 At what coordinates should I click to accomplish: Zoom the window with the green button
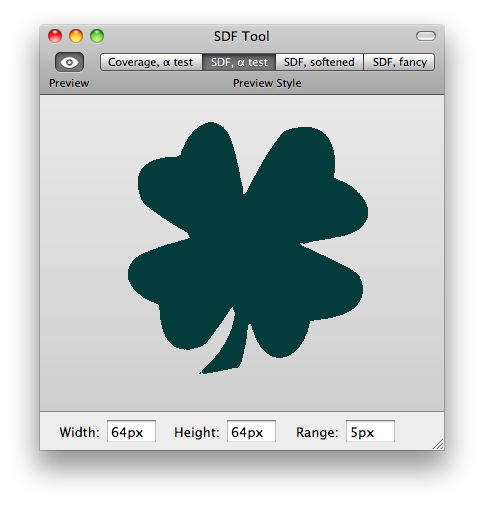97,36
